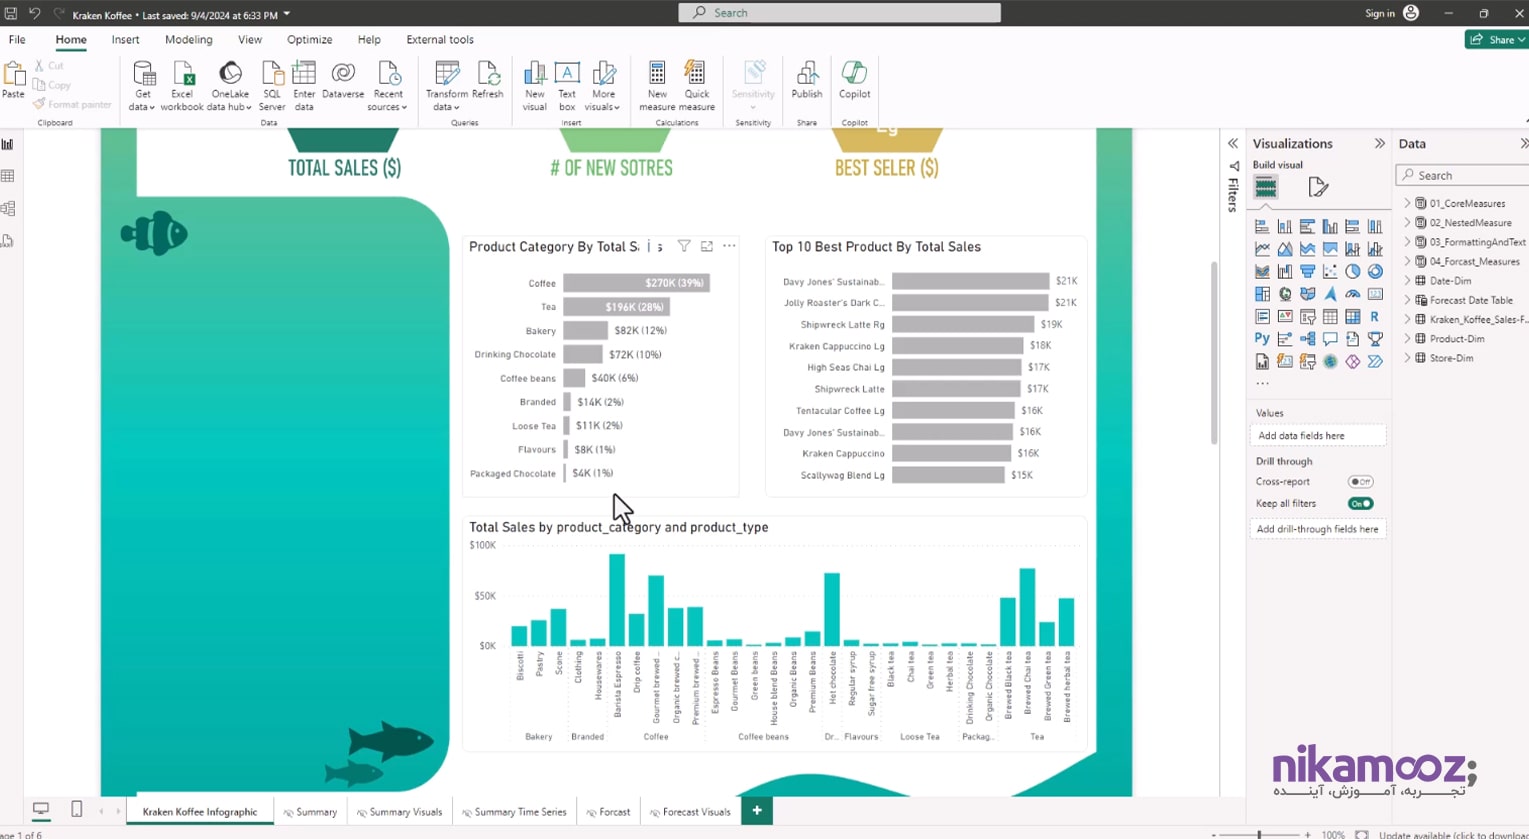Open more options on Product Category visual
Screen dimensions: 1529x839
point(729,246)
